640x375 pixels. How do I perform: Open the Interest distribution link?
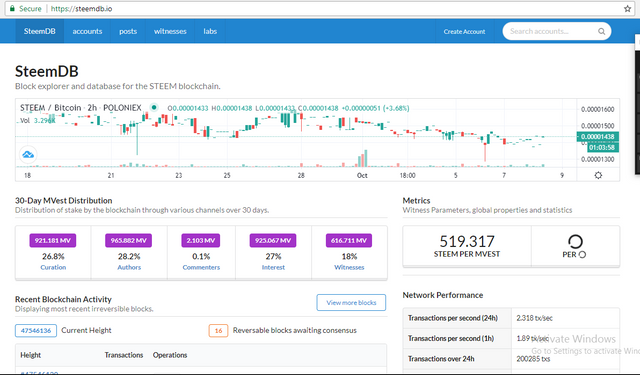[x=273, y=267]
